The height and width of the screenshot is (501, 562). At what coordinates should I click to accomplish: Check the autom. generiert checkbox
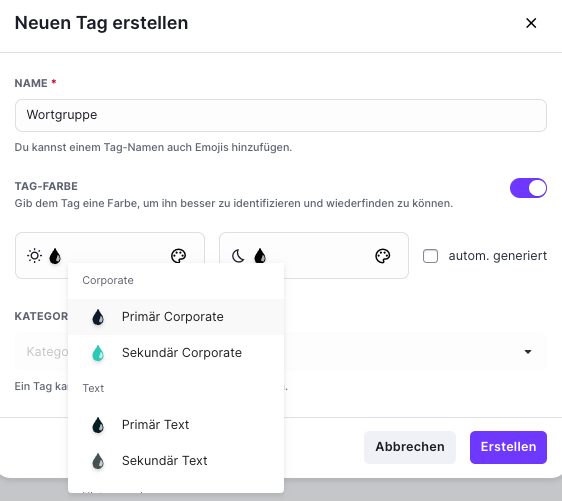430,256
